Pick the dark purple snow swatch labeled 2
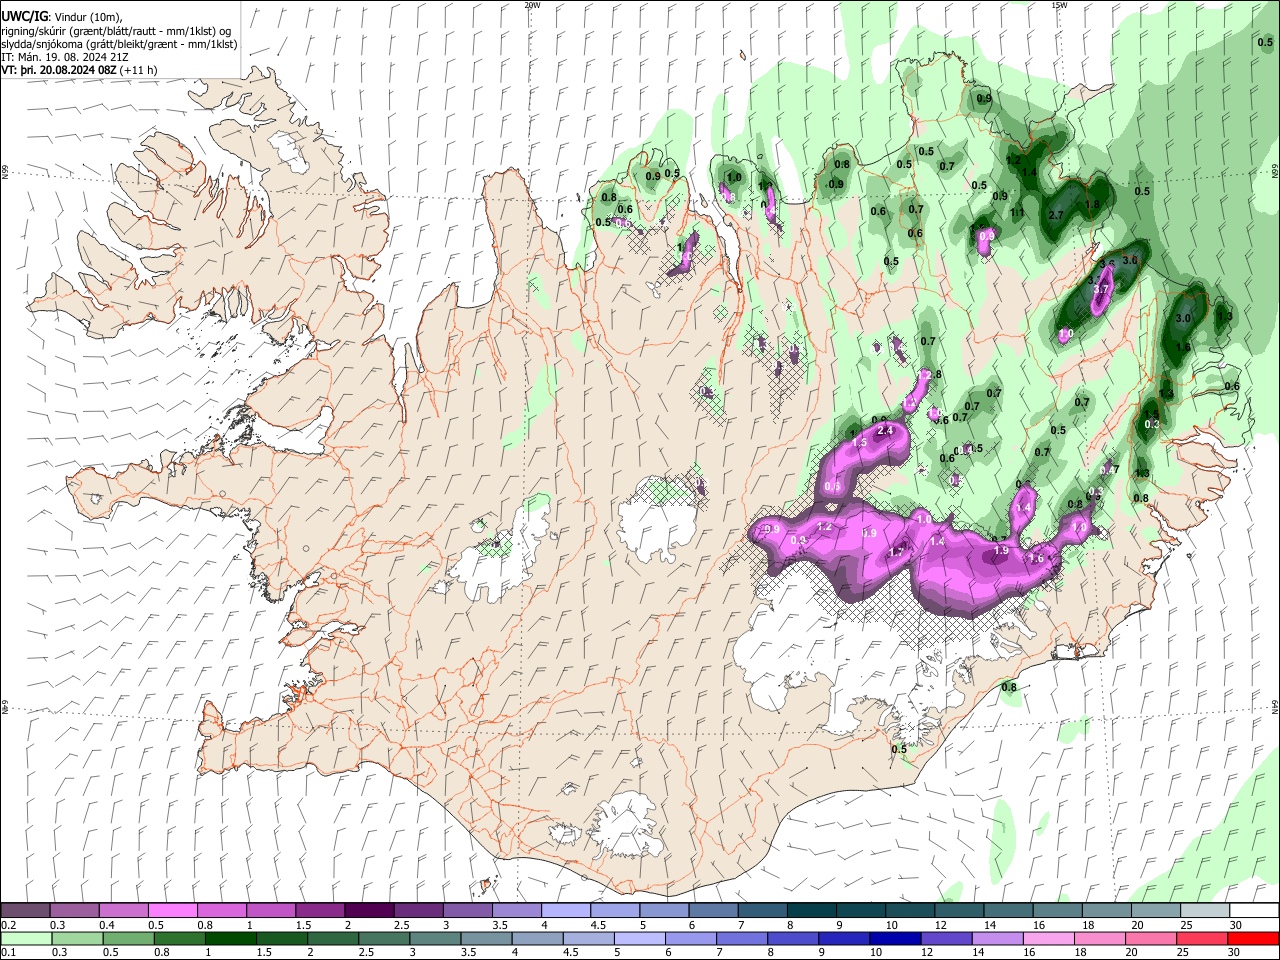Image resolution: width=1280 pixels, height=960 pixels. (x=368, y=911)
